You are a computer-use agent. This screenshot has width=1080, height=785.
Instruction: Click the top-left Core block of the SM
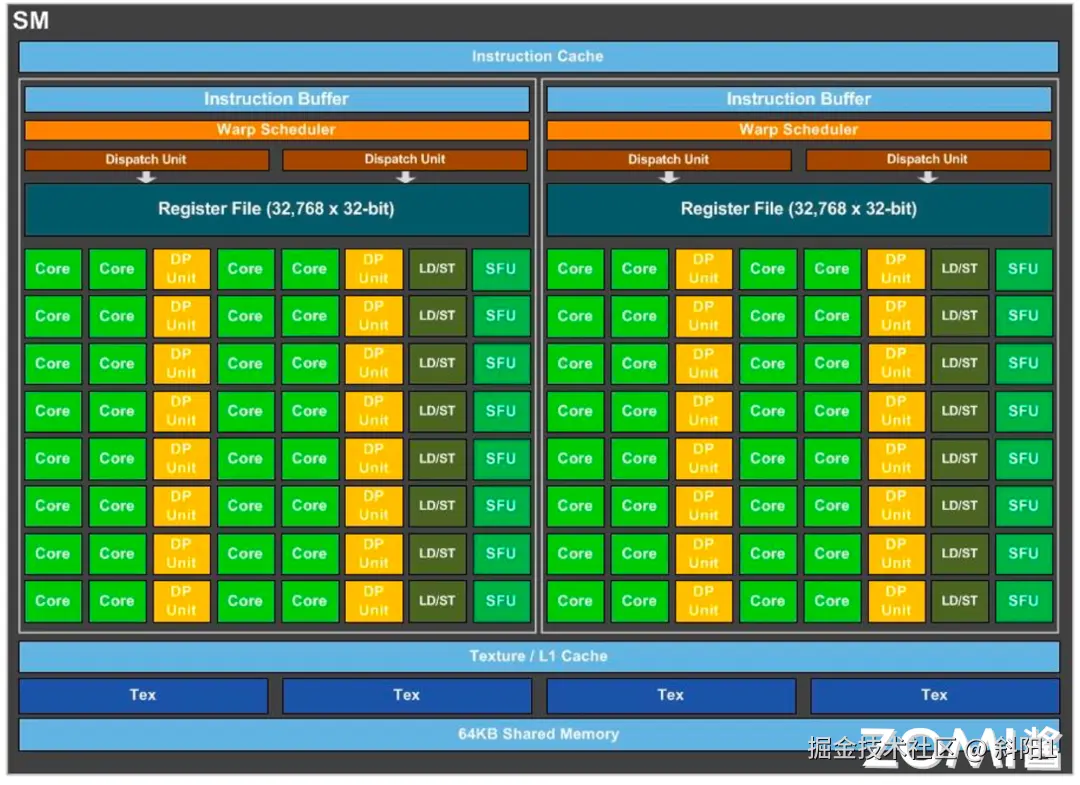[53, 269]
